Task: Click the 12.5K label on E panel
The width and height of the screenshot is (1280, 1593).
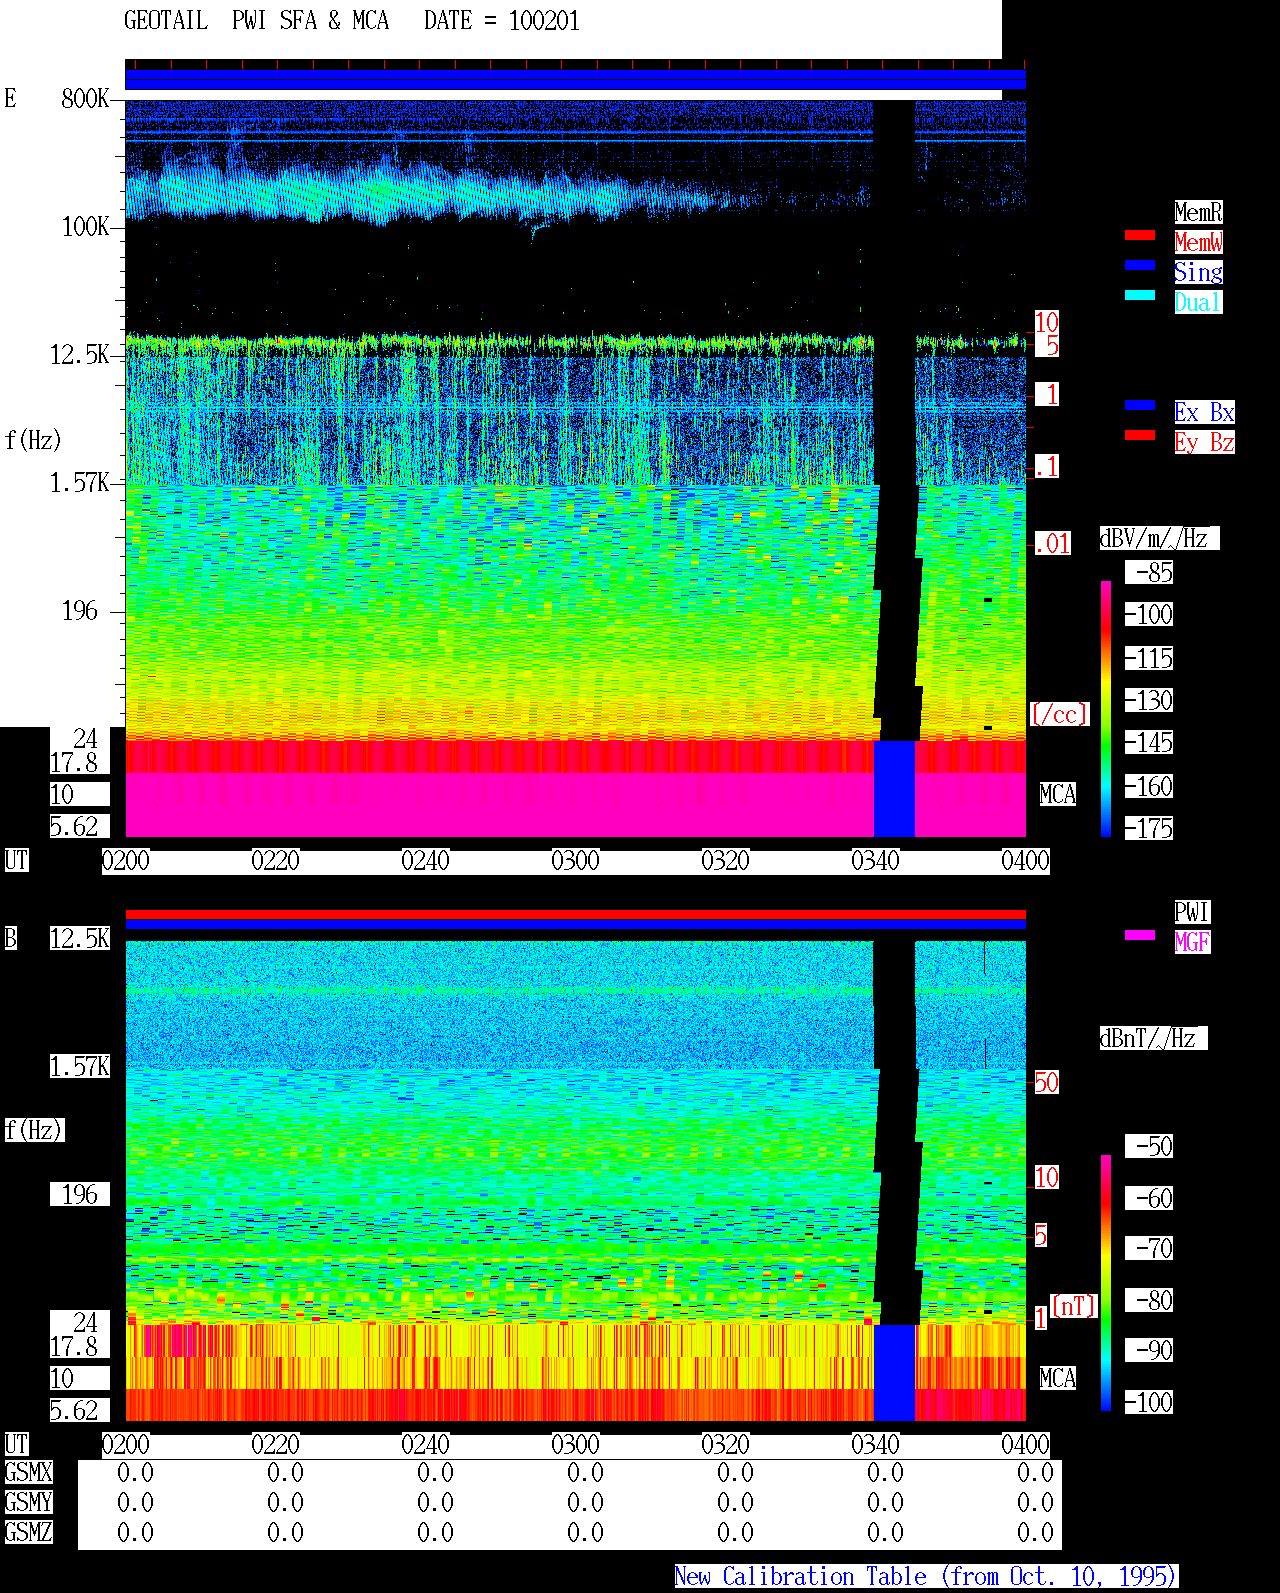Action: pos(80,354)
